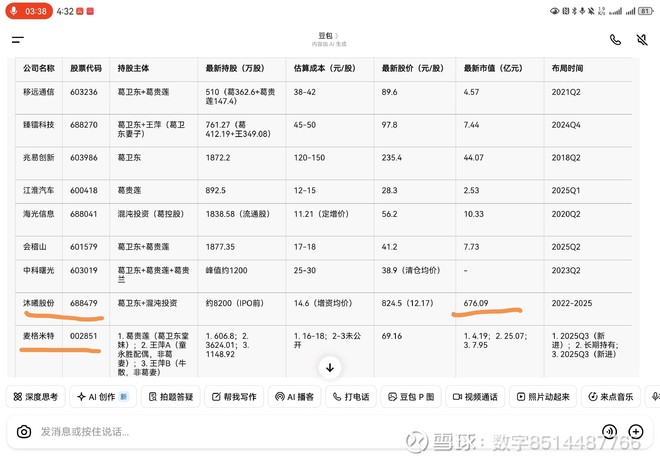Screen dimensions: 660x463
Task: Tap the 最新持股（万股） column header
Action: 235,68
